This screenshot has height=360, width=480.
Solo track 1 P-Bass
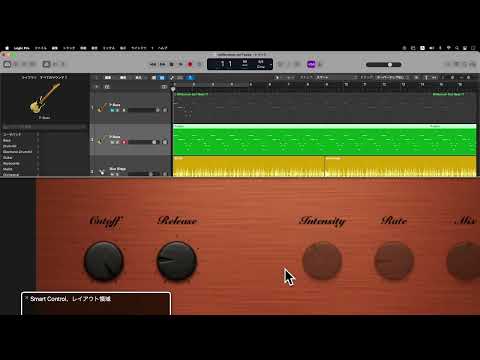(117, 110)
